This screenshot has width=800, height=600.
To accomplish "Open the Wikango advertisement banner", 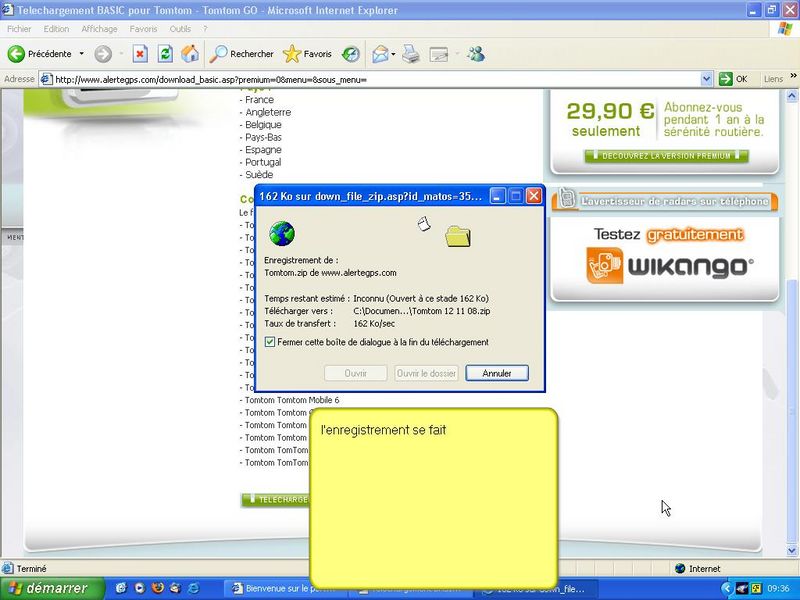I will click(665, 260).
